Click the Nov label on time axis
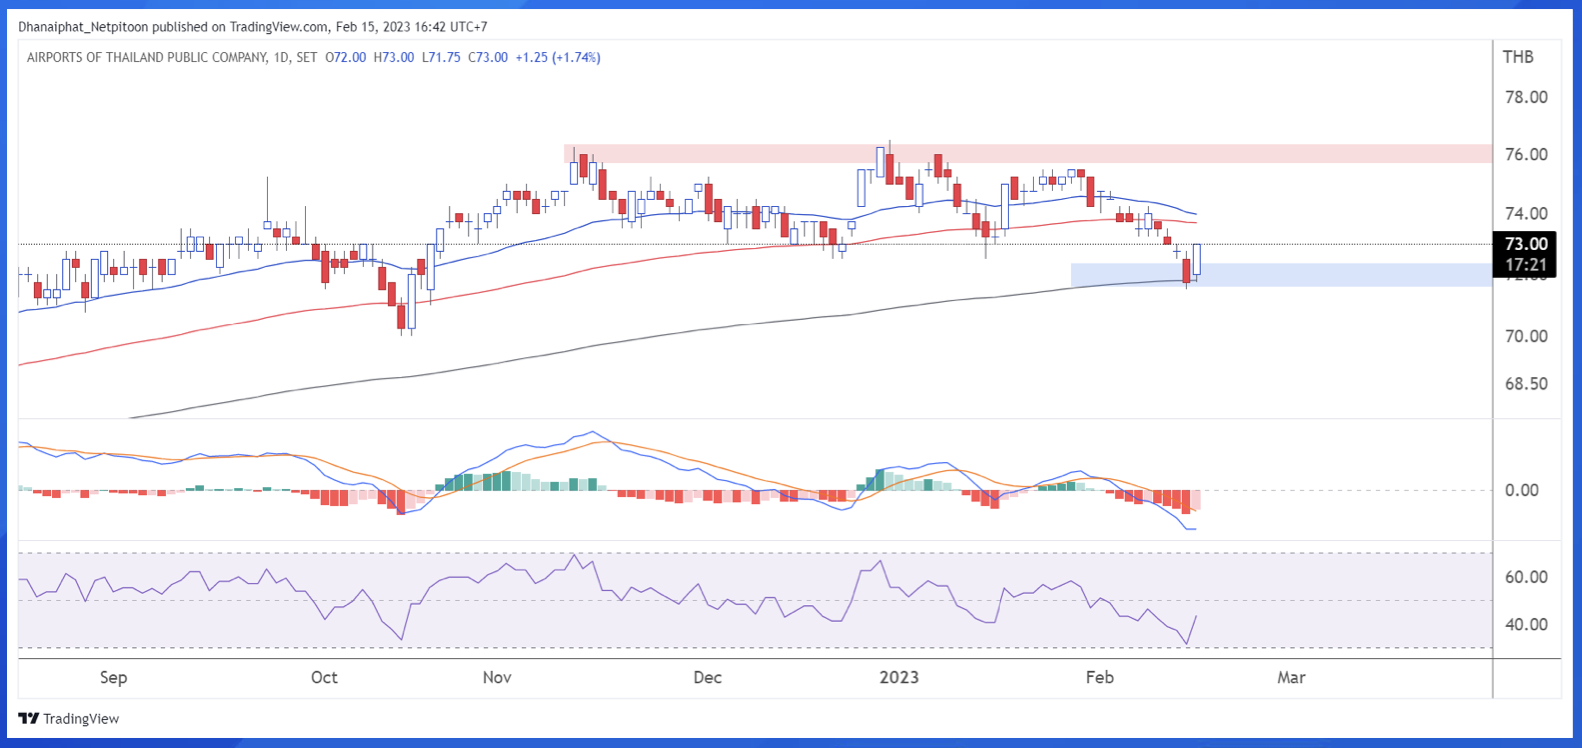This screenshot has width=1582, height=748. coord(497,677)
